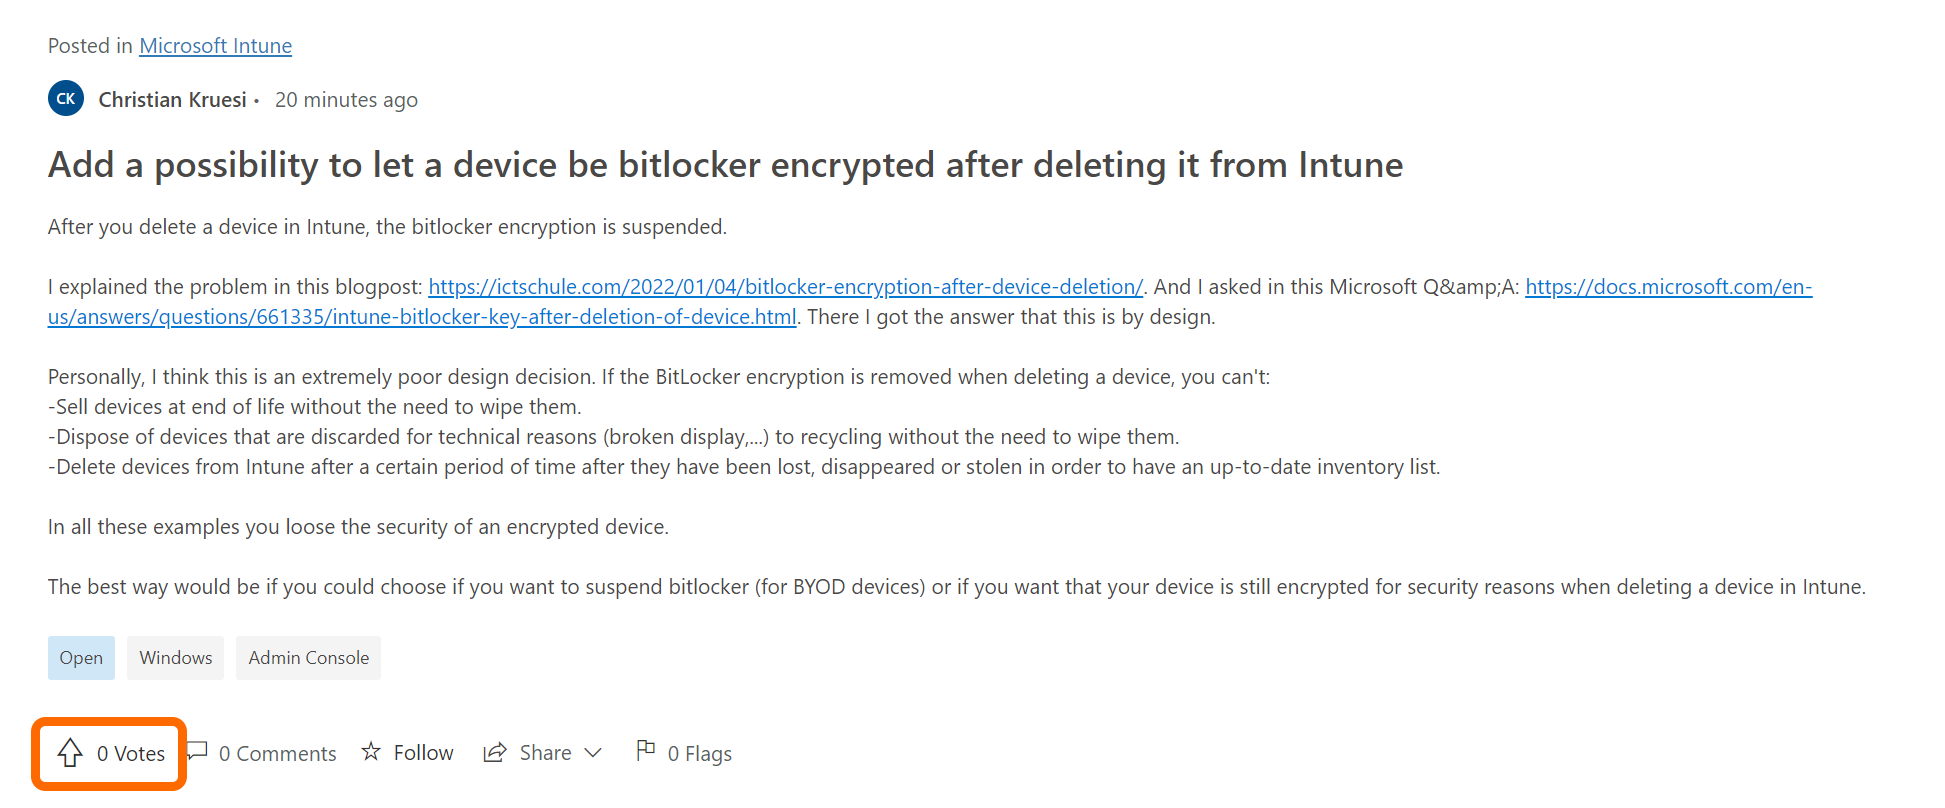Viewport: 1945px width, 808px height.
Task: Click the Open status tag
Action: pyautogui.click(x=81, y=658)
